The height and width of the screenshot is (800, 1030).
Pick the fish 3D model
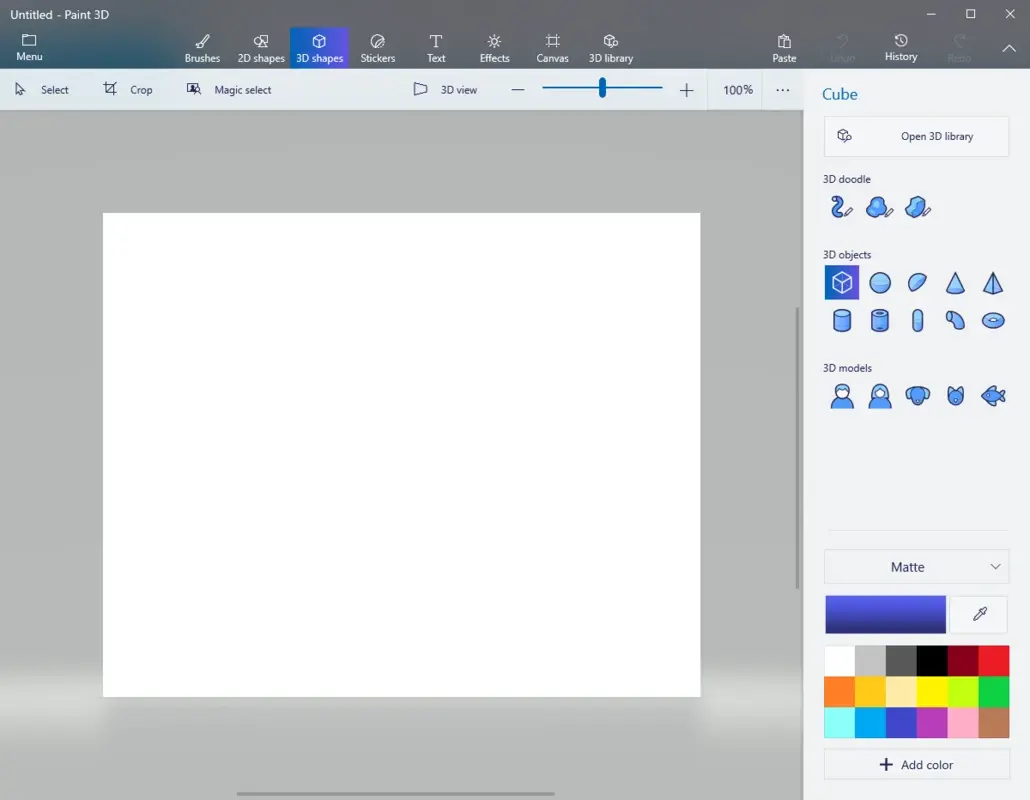[x=993, y=395]
